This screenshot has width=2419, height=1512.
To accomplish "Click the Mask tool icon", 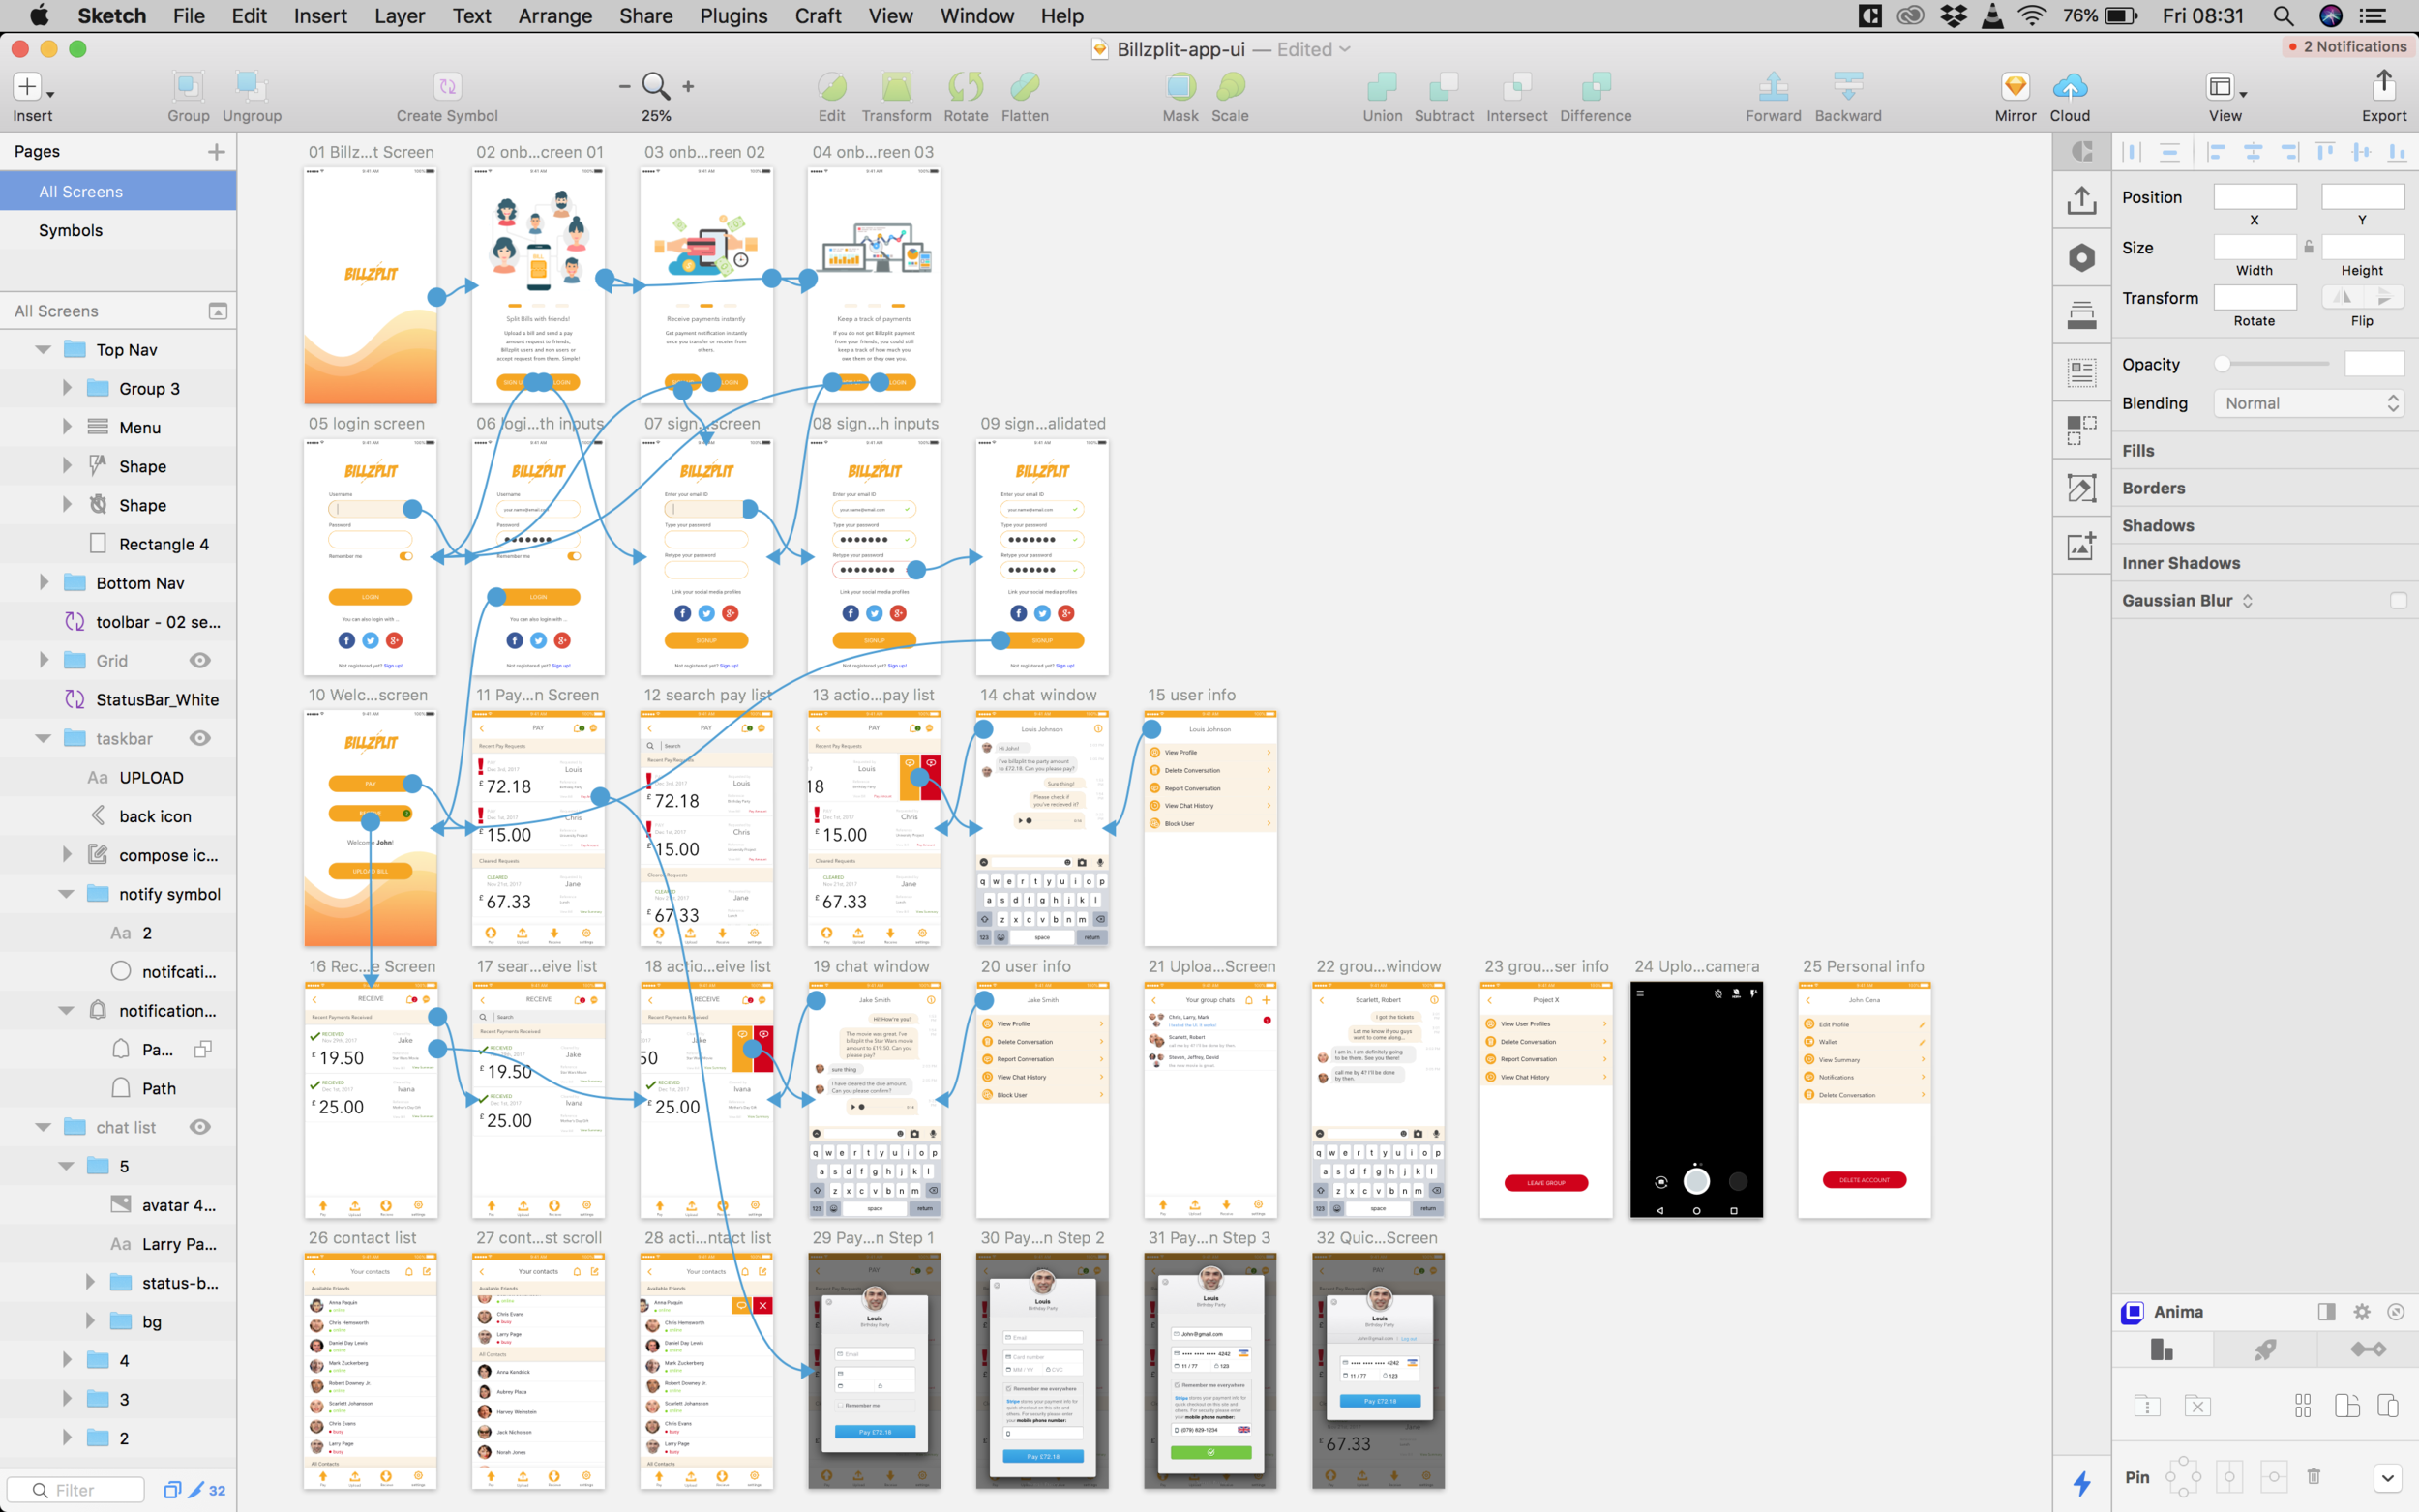I will point(1180,87).
